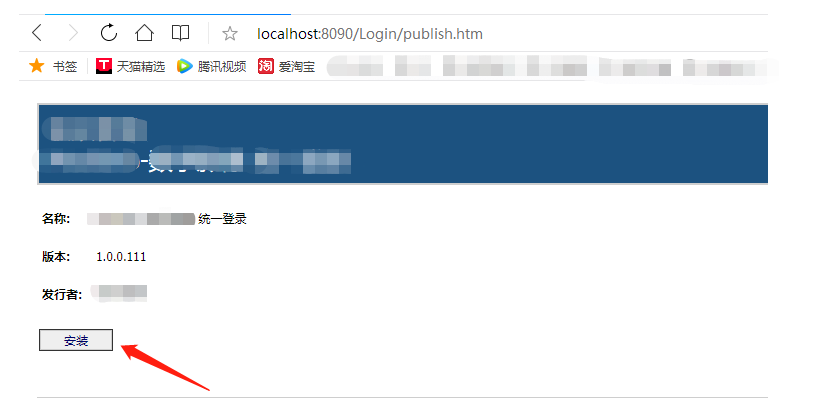Click the 发行者 publisher label
816x403 pixels.
pos(62,294)
